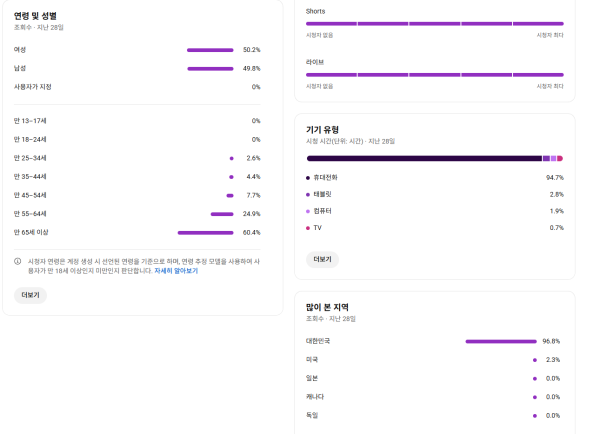
Task: Open the 자세히 알아보기 link
Action: (x=176, y=271)
